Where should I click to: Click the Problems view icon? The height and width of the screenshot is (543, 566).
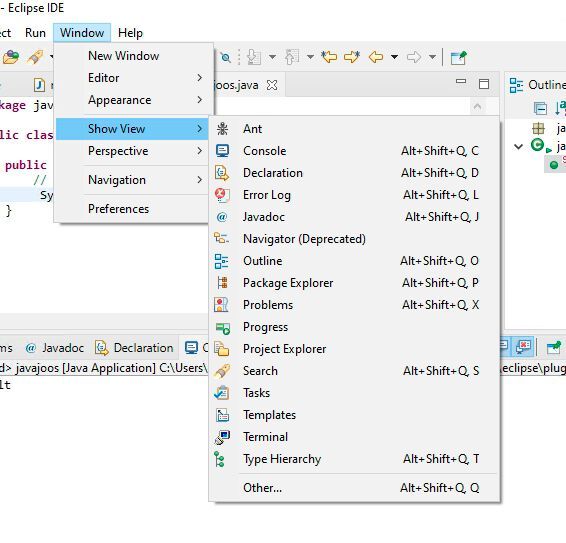pos(221,305)
